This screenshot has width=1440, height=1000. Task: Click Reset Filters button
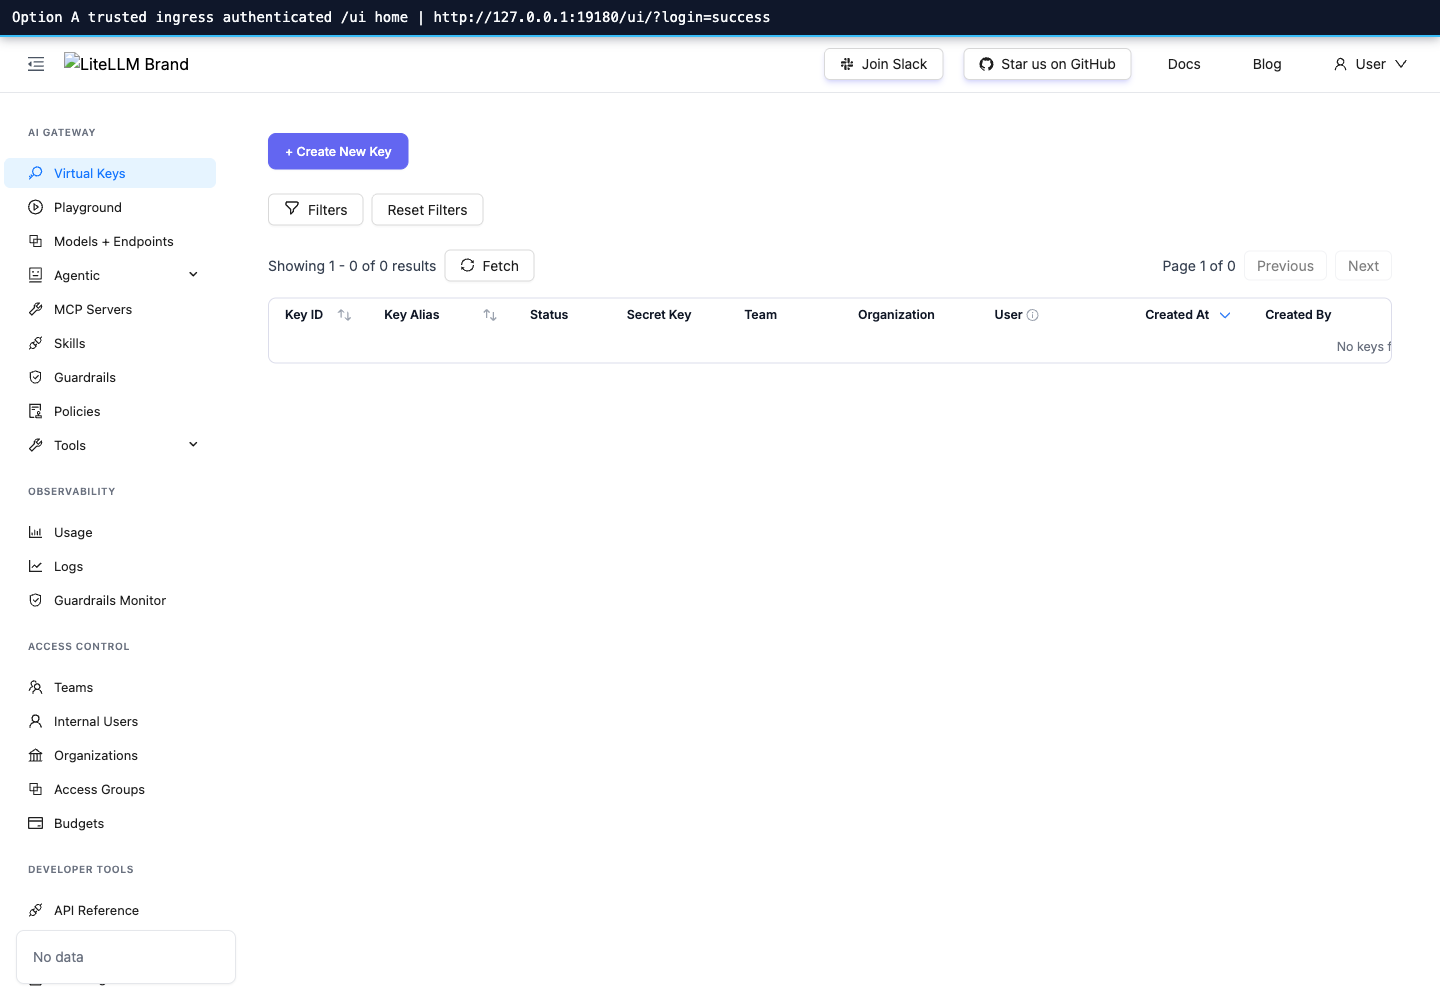tap(427, 210)
